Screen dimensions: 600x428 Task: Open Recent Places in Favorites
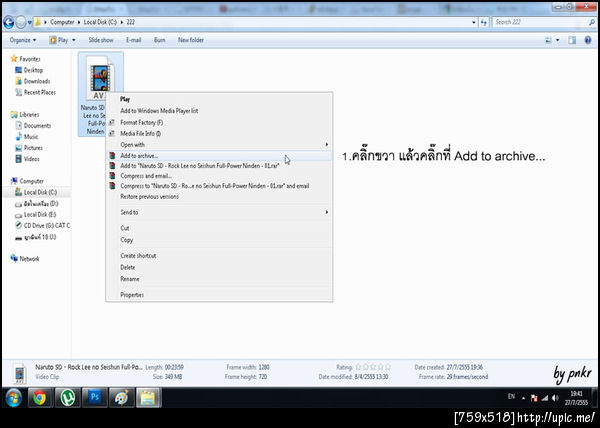tap(35, 92)
